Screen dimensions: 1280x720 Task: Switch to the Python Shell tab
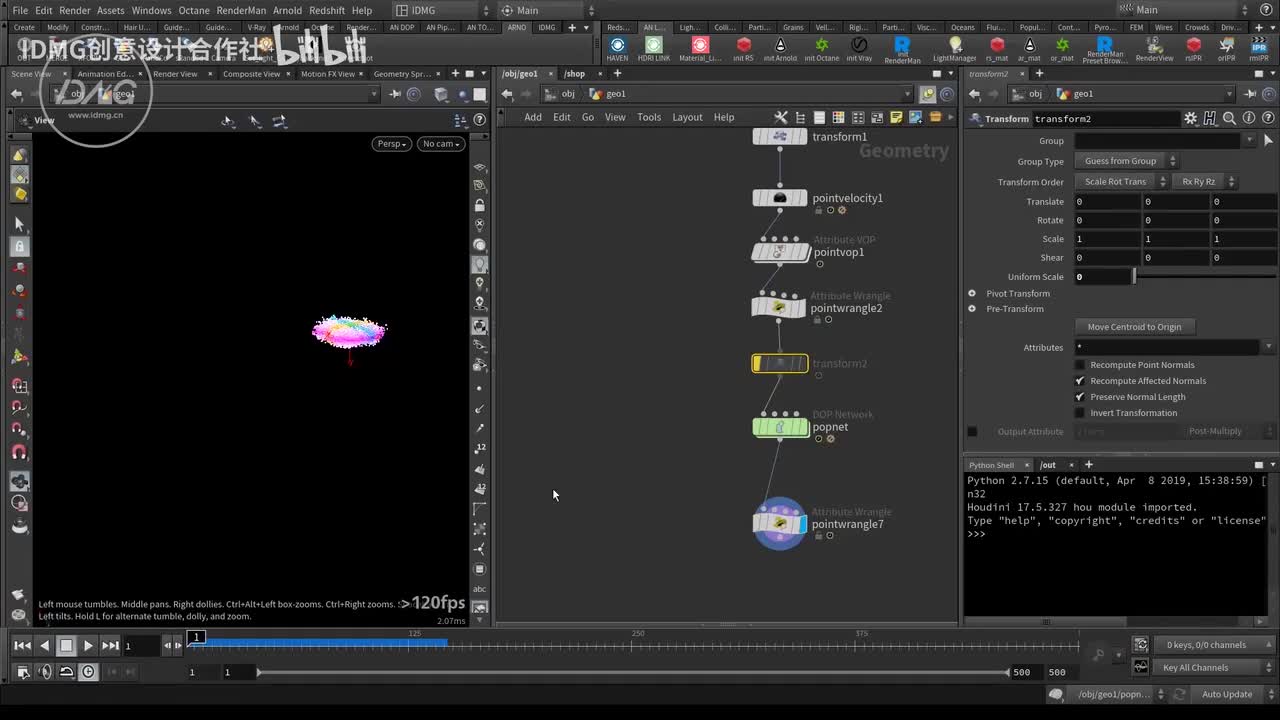[991, 465]
